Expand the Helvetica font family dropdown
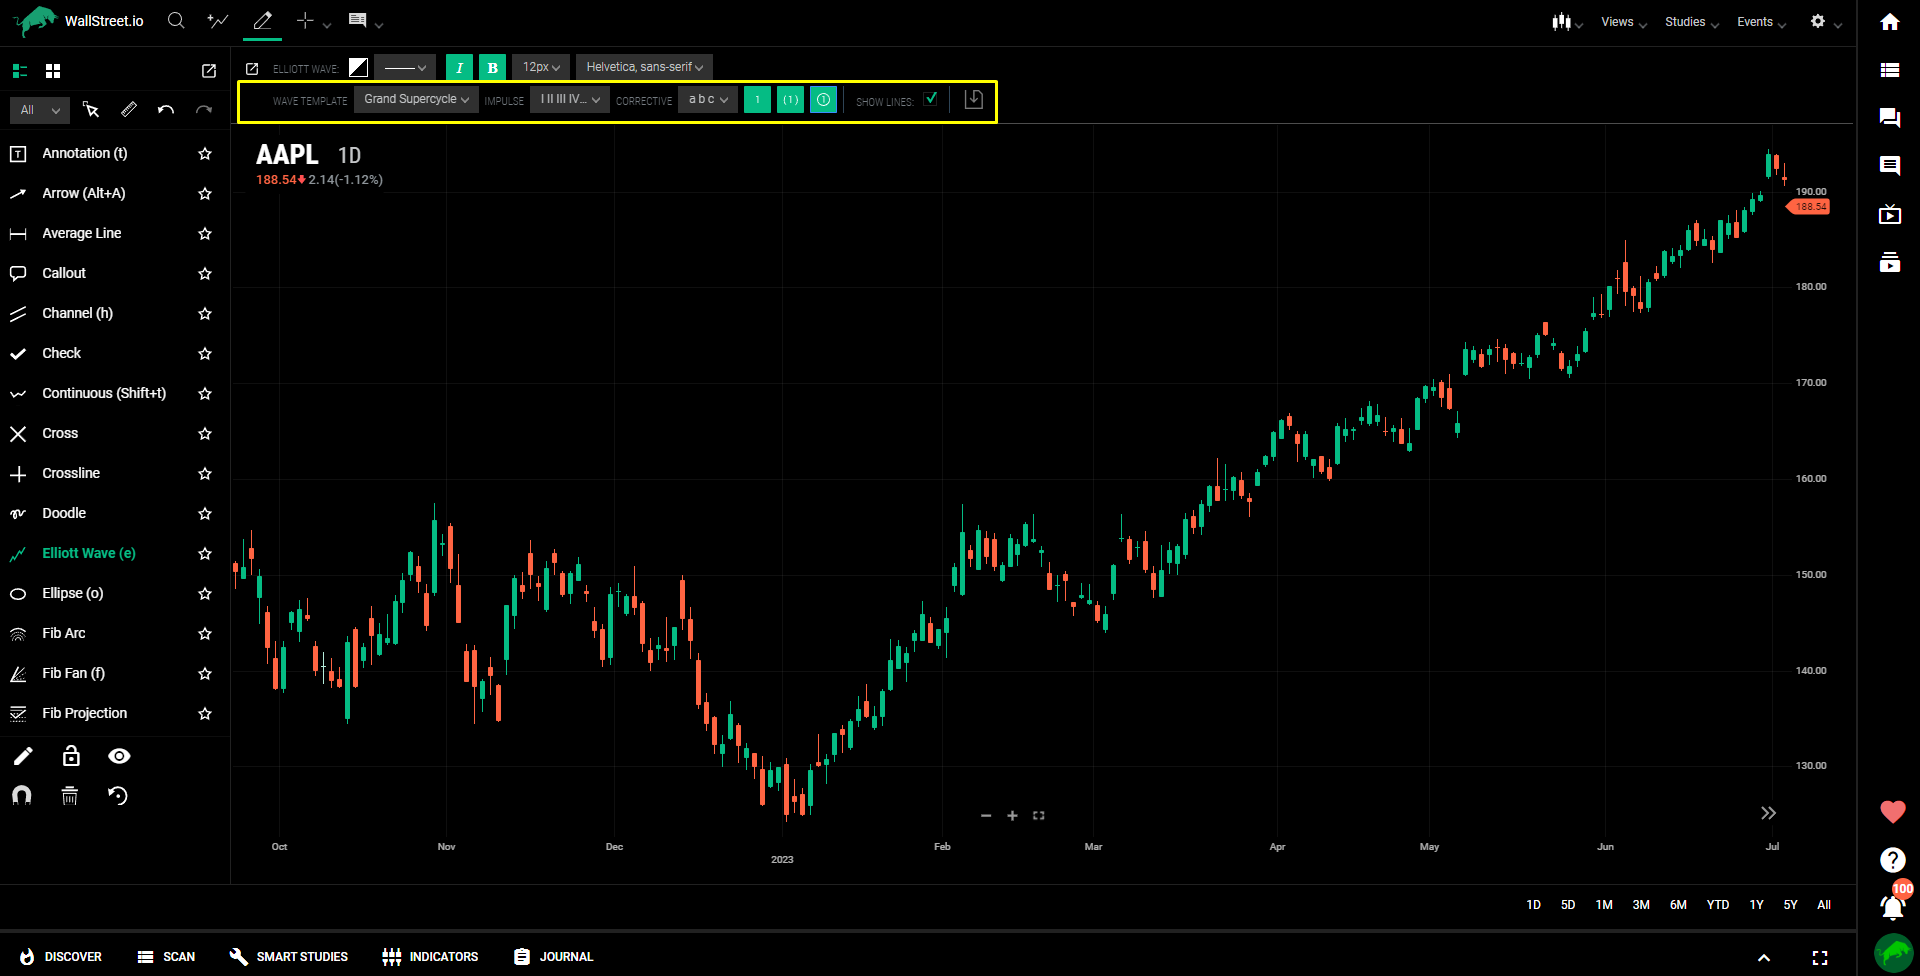This screenshot has width=1920, height=976. [x=644, y=67]
